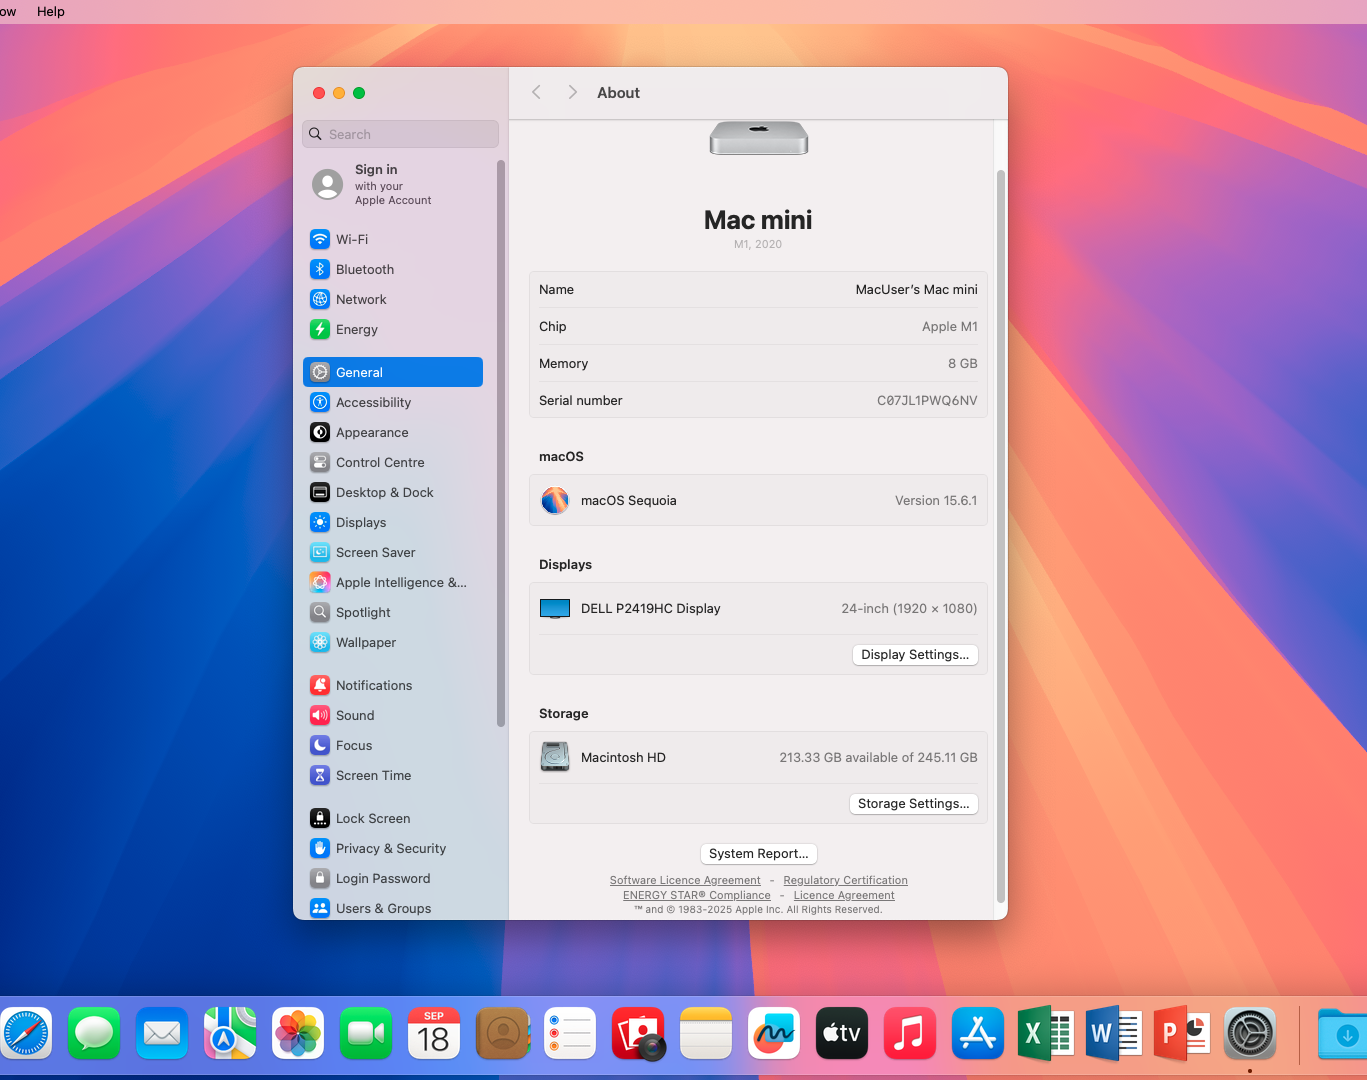Open Privacy & Security settings
The image size is (1367, 1080).
click(x=390, y=849)
